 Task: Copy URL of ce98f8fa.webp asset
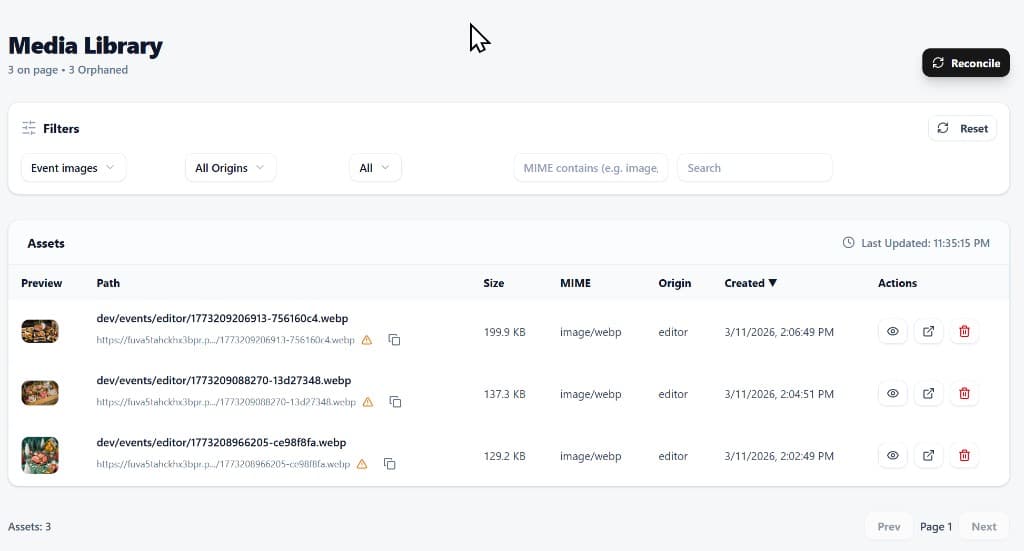[x=389, y=464]
